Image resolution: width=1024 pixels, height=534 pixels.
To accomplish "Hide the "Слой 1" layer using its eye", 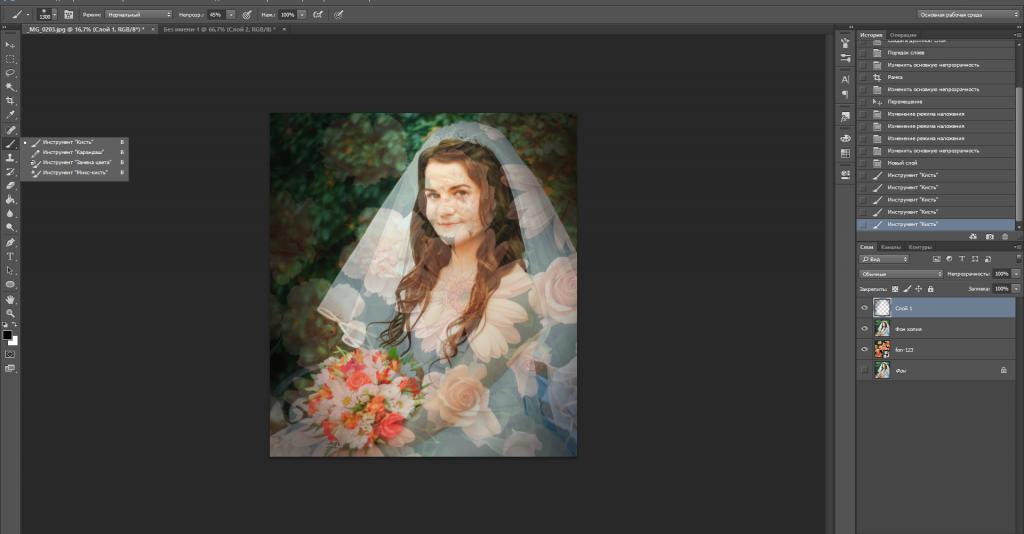I will point(864,308).
